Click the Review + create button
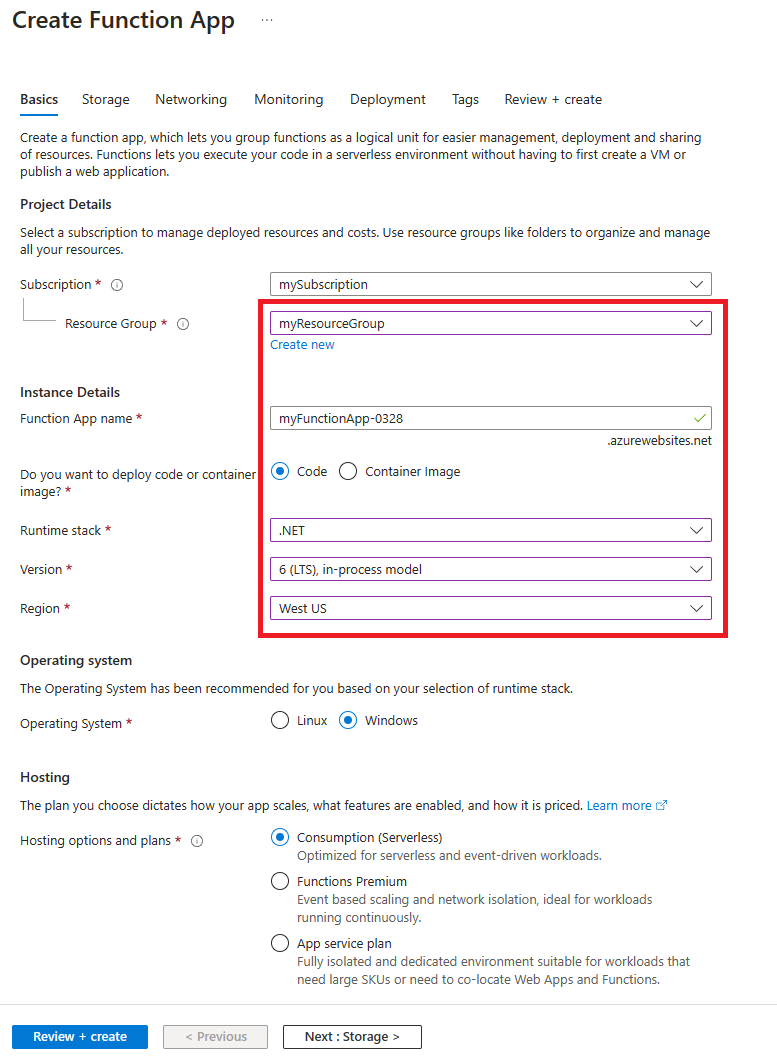This screenshot has width=777, height=1062. [x=79, y=1037]
